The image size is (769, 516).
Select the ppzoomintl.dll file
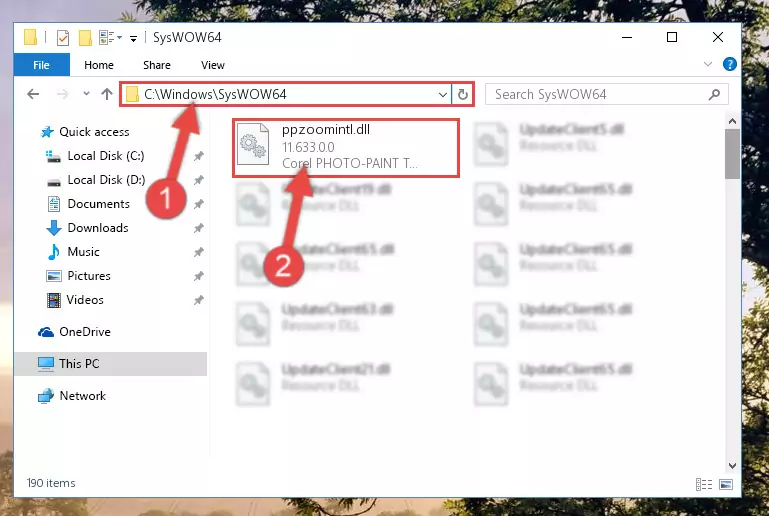tap(346, 147)
